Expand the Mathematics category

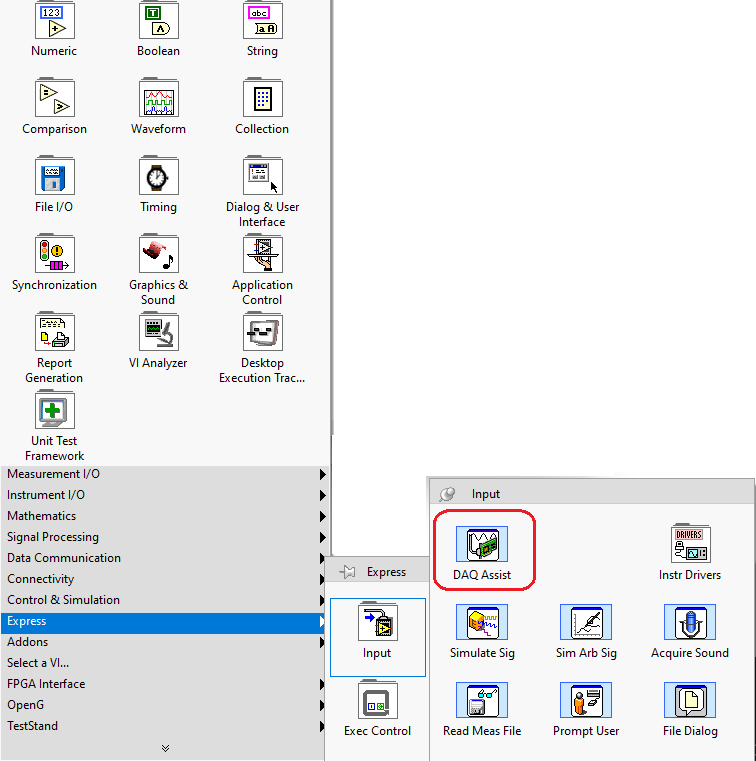click(x=160, y=516)
